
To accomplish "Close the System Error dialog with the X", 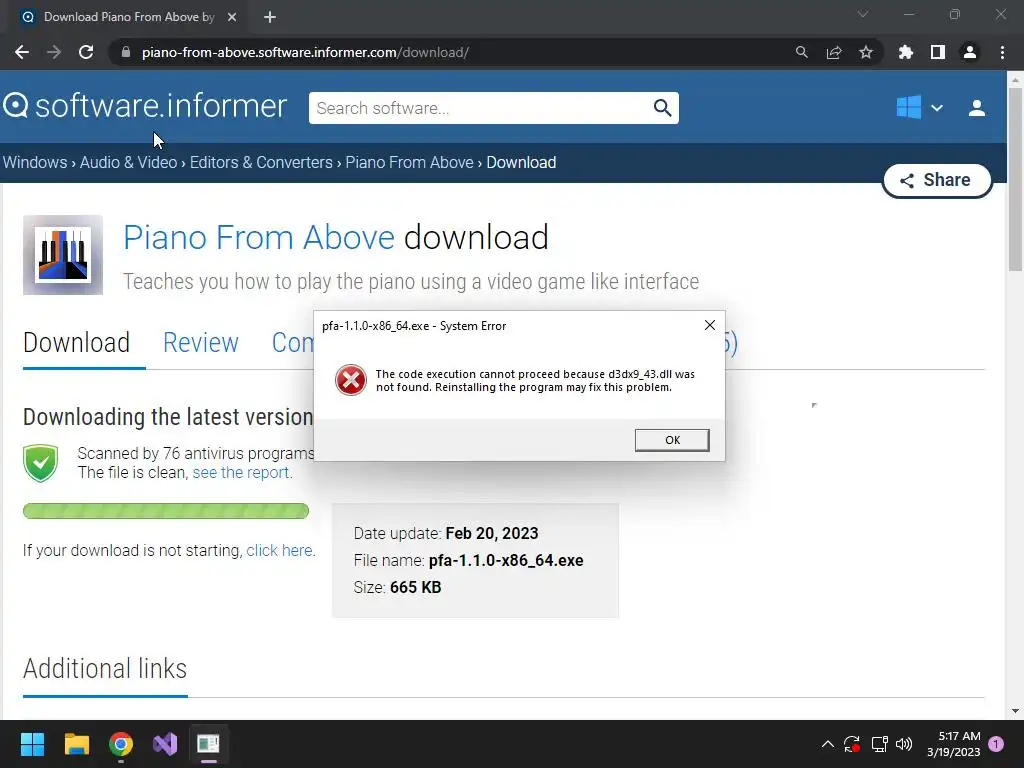I will click(x=710, y=325).
